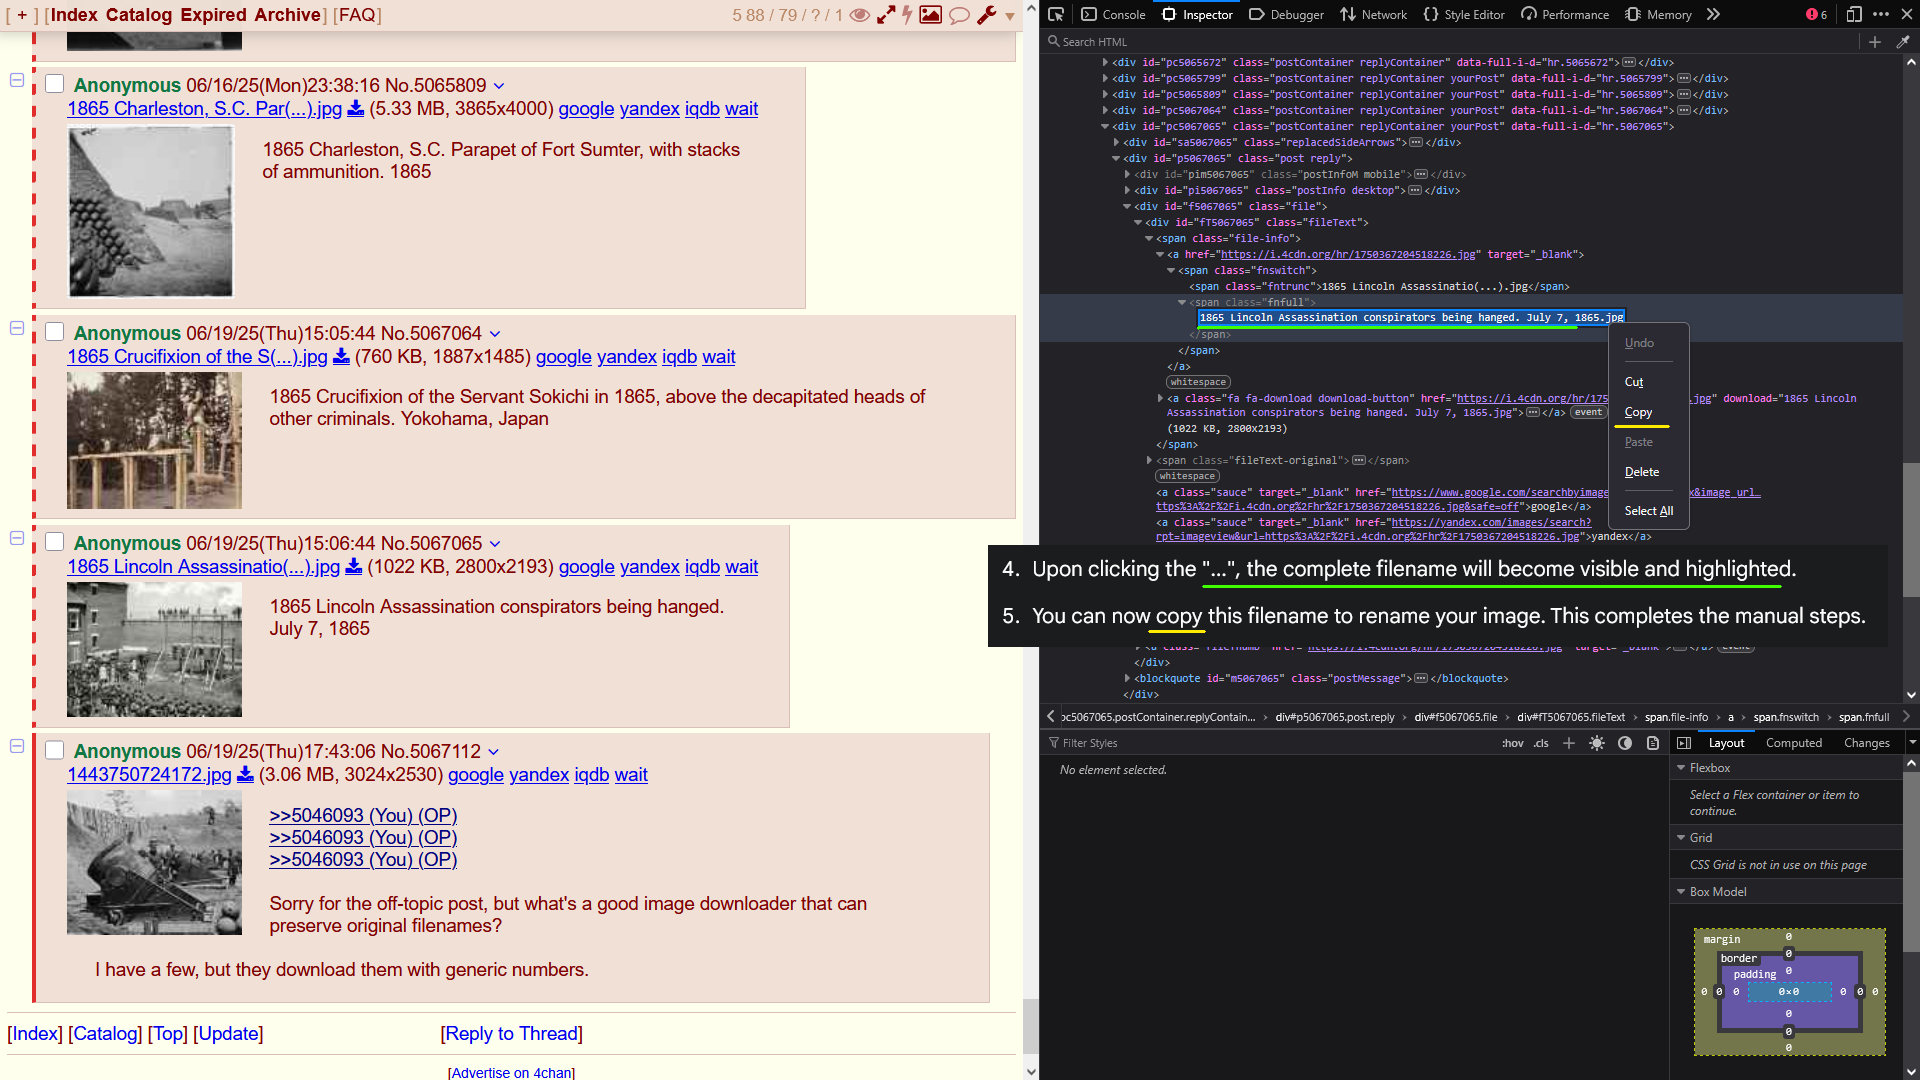Add new style rule with plus icon

[x=1569, y=743]
